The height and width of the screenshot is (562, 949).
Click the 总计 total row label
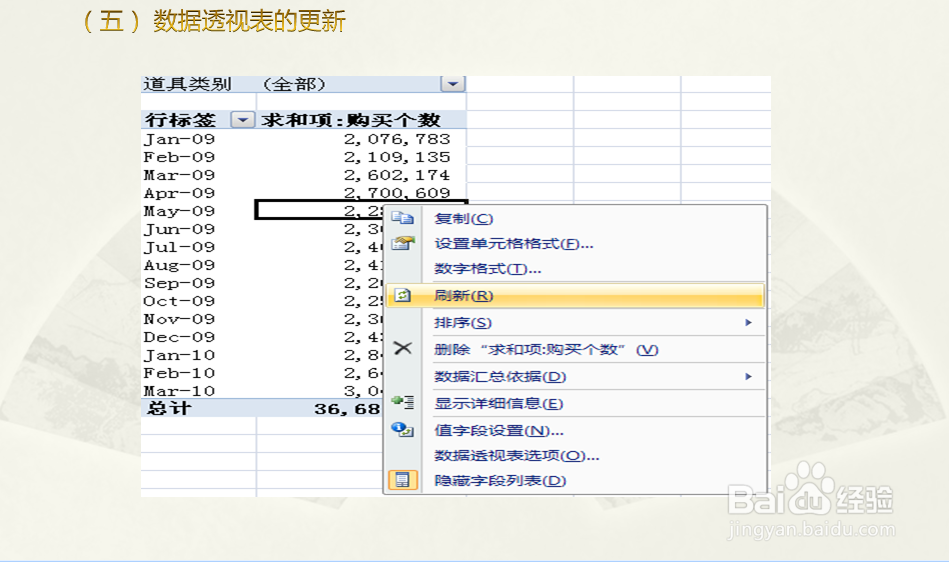pyautogui.click(x=169, y=408)
